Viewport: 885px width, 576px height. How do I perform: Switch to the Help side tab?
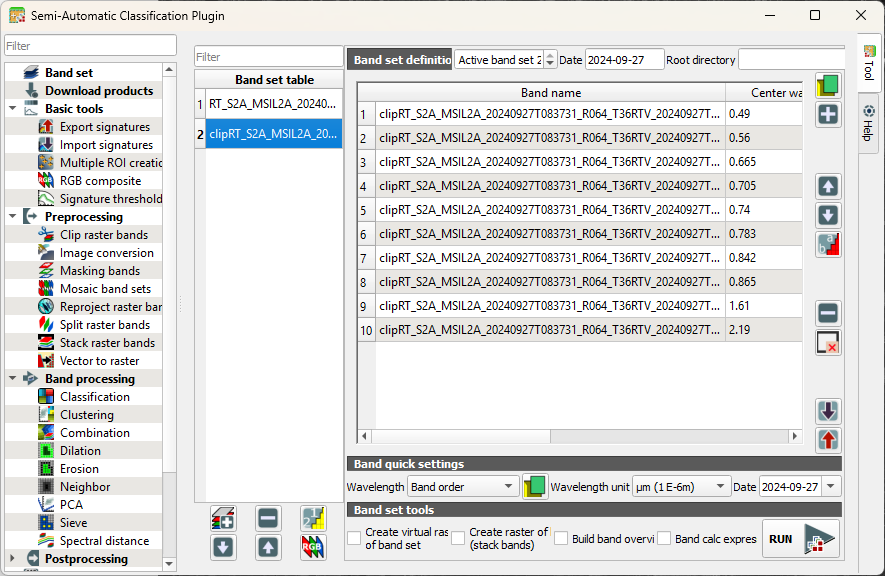click(x=868, y=122)
